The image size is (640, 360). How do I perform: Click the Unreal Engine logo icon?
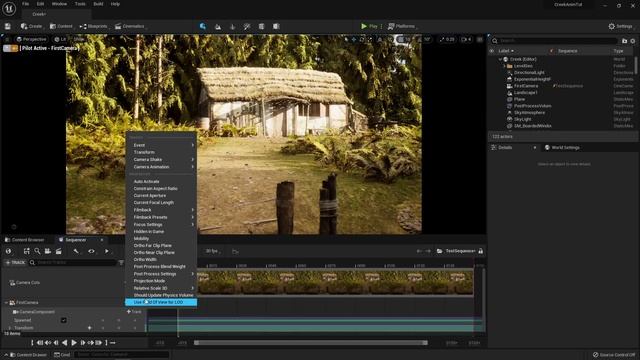[9, 8]
